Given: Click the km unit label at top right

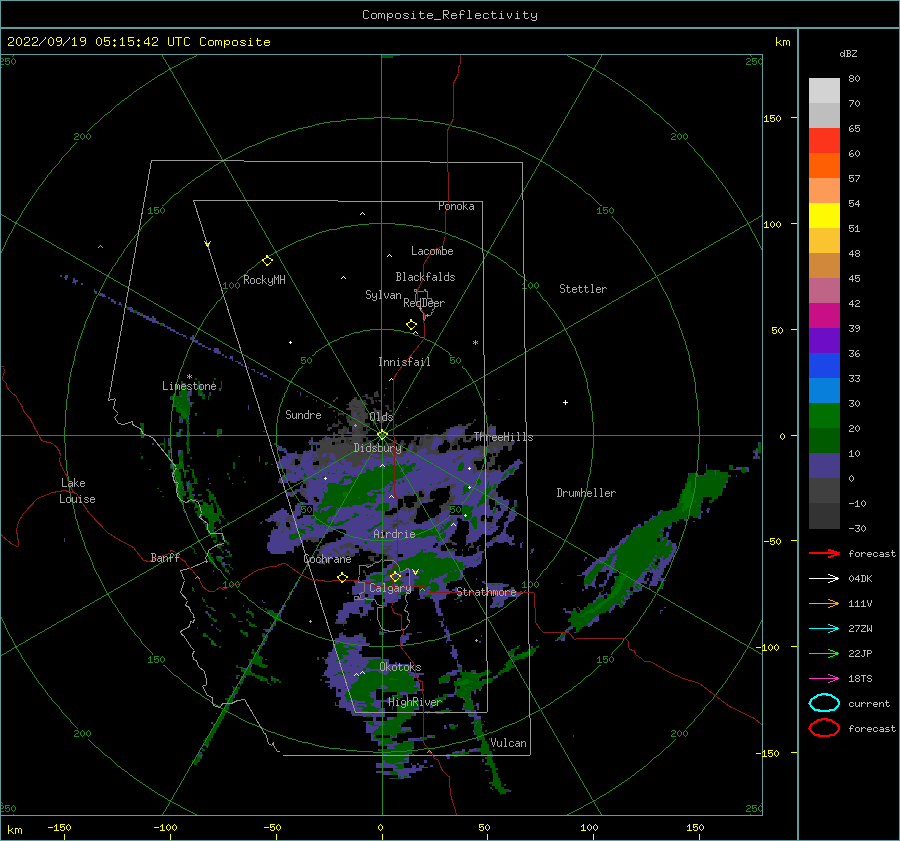Looking at the screenshot, I should click(782, 42).
